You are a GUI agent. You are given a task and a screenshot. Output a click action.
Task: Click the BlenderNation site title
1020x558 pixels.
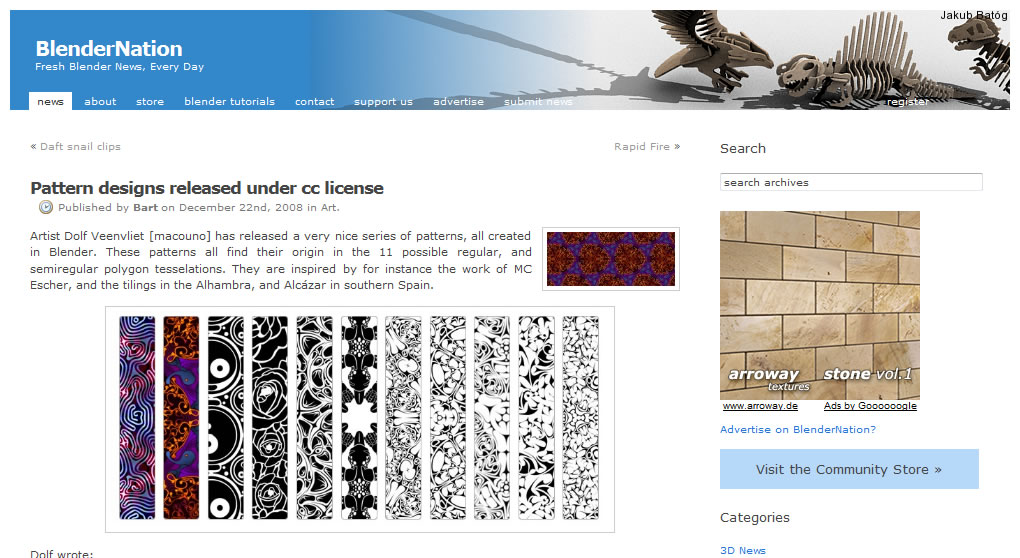coord(109,49)
